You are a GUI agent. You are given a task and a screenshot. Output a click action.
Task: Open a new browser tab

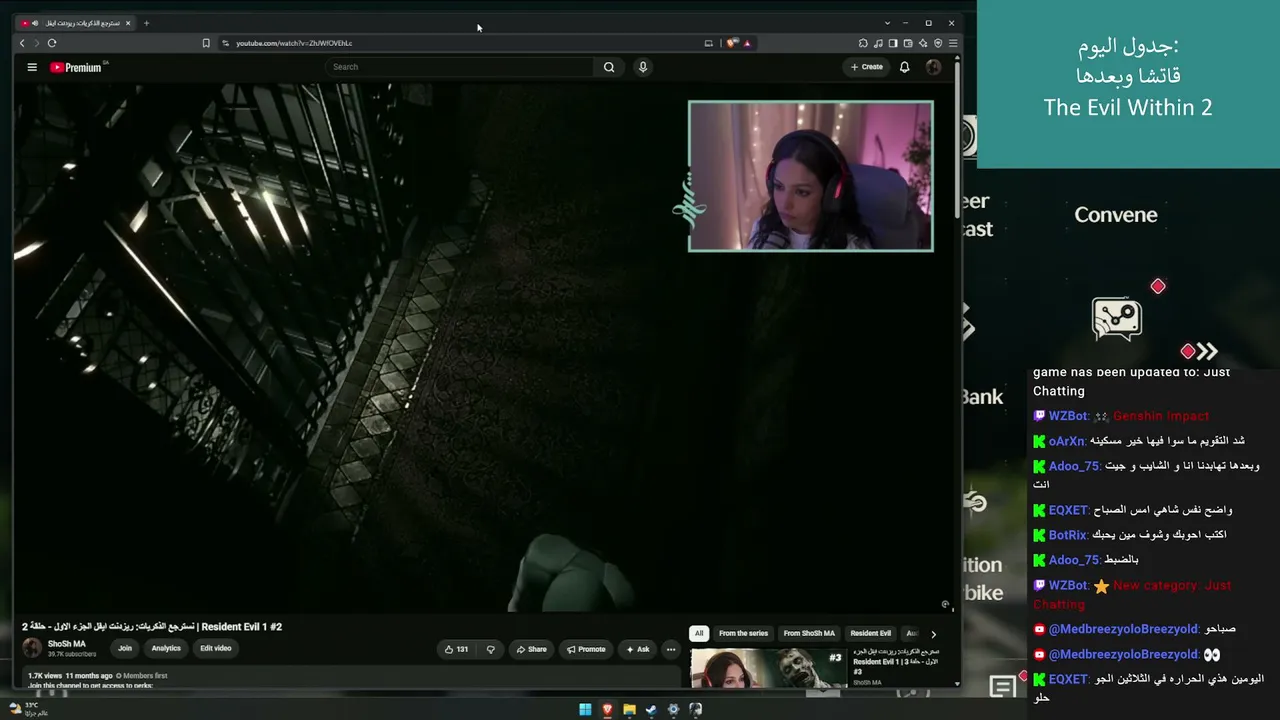tap(146, 23)
